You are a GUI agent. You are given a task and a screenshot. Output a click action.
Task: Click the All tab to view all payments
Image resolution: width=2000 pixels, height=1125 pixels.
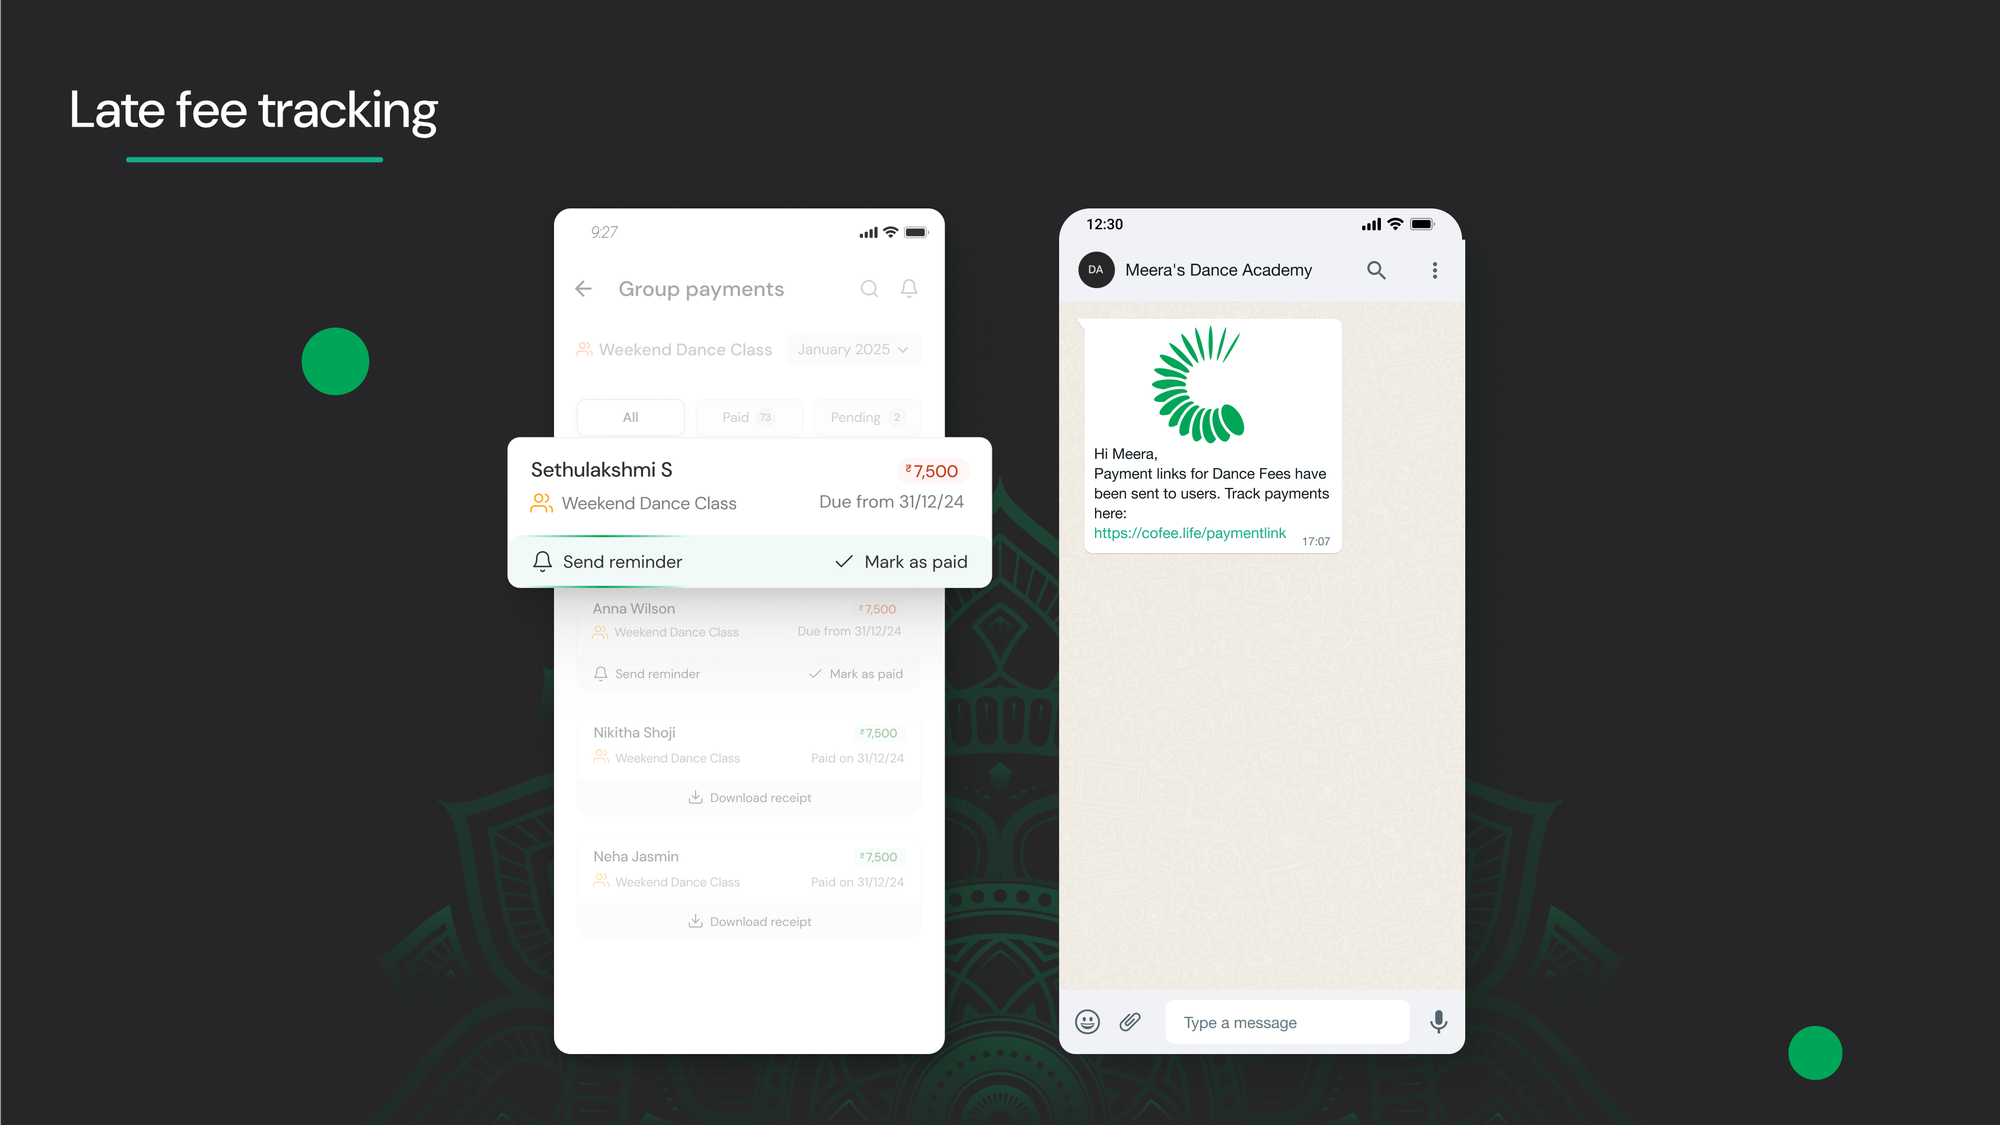(630, 418)
